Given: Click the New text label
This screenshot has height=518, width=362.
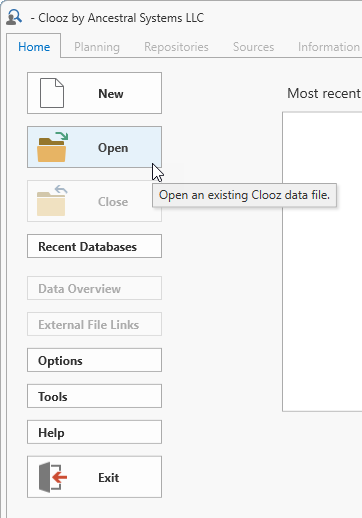Looking at the screenshot, I should [x=111, y=93].
